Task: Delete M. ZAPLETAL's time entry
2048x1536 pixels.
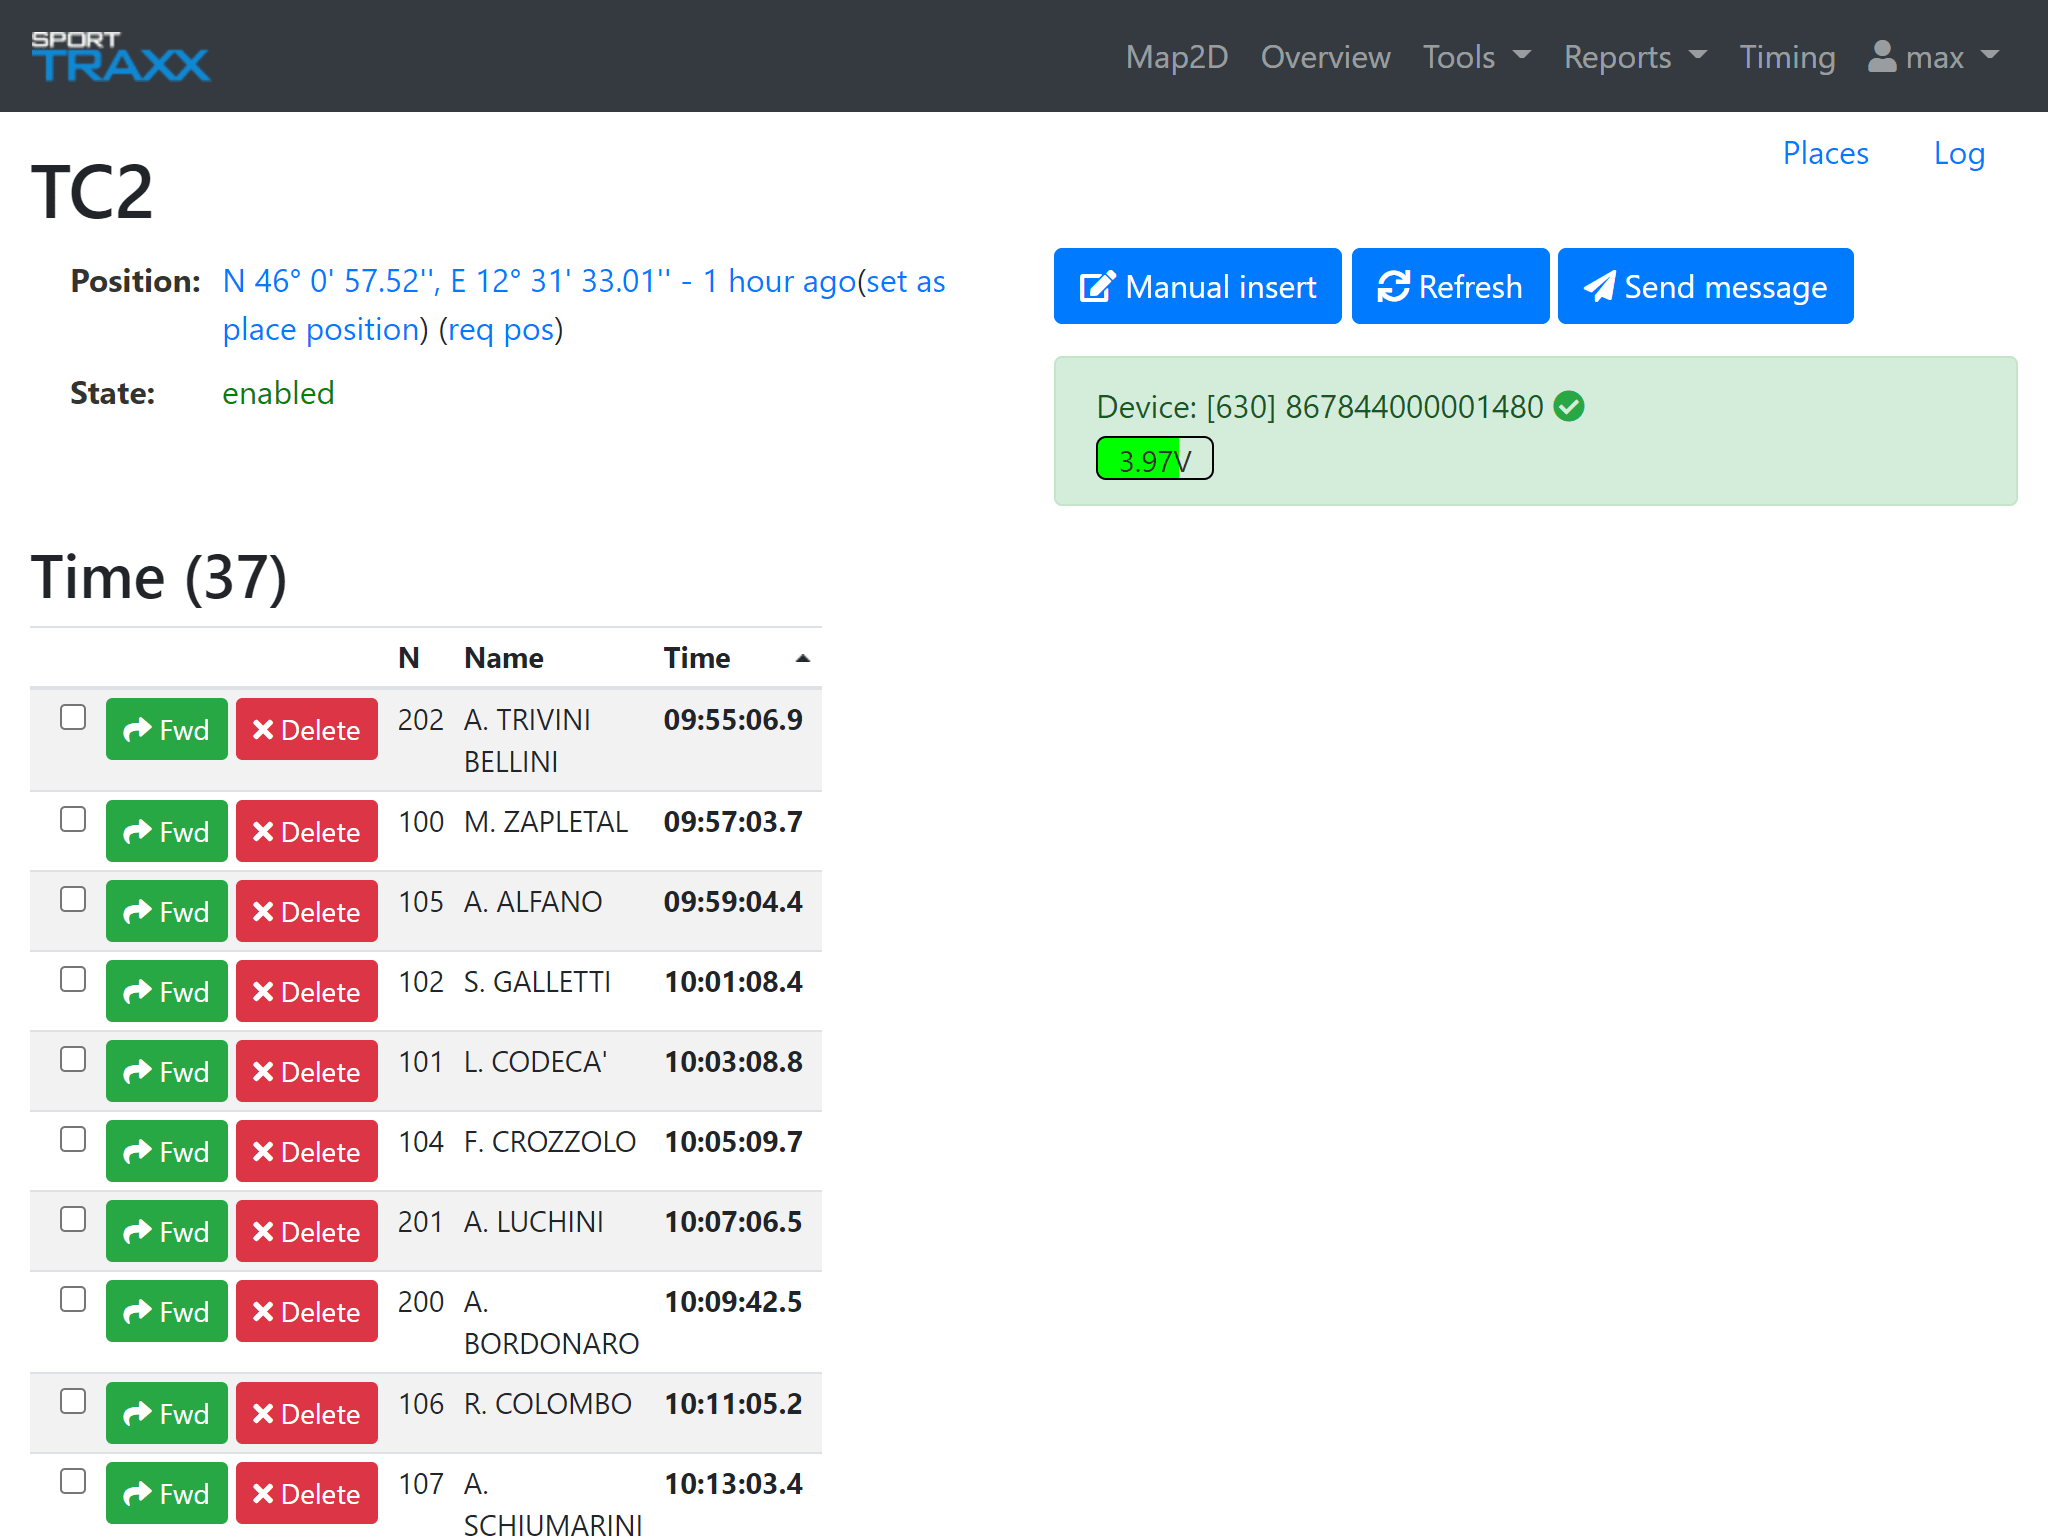Action: pos(306,830)
